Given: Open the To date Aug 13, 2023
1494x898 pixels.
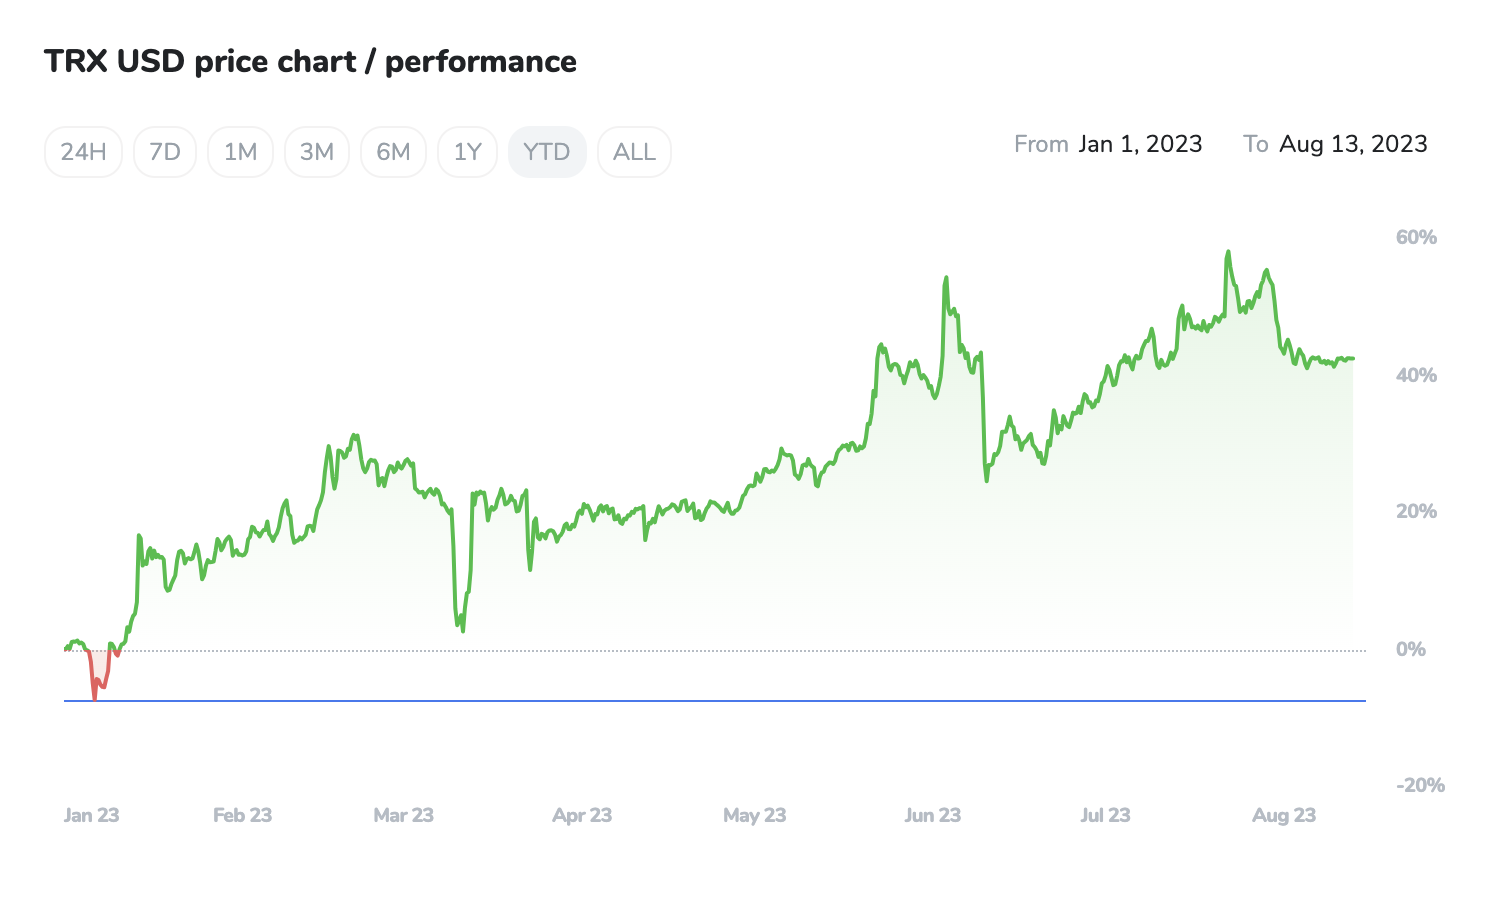Looking at the screenshot, I should 1353,144.
